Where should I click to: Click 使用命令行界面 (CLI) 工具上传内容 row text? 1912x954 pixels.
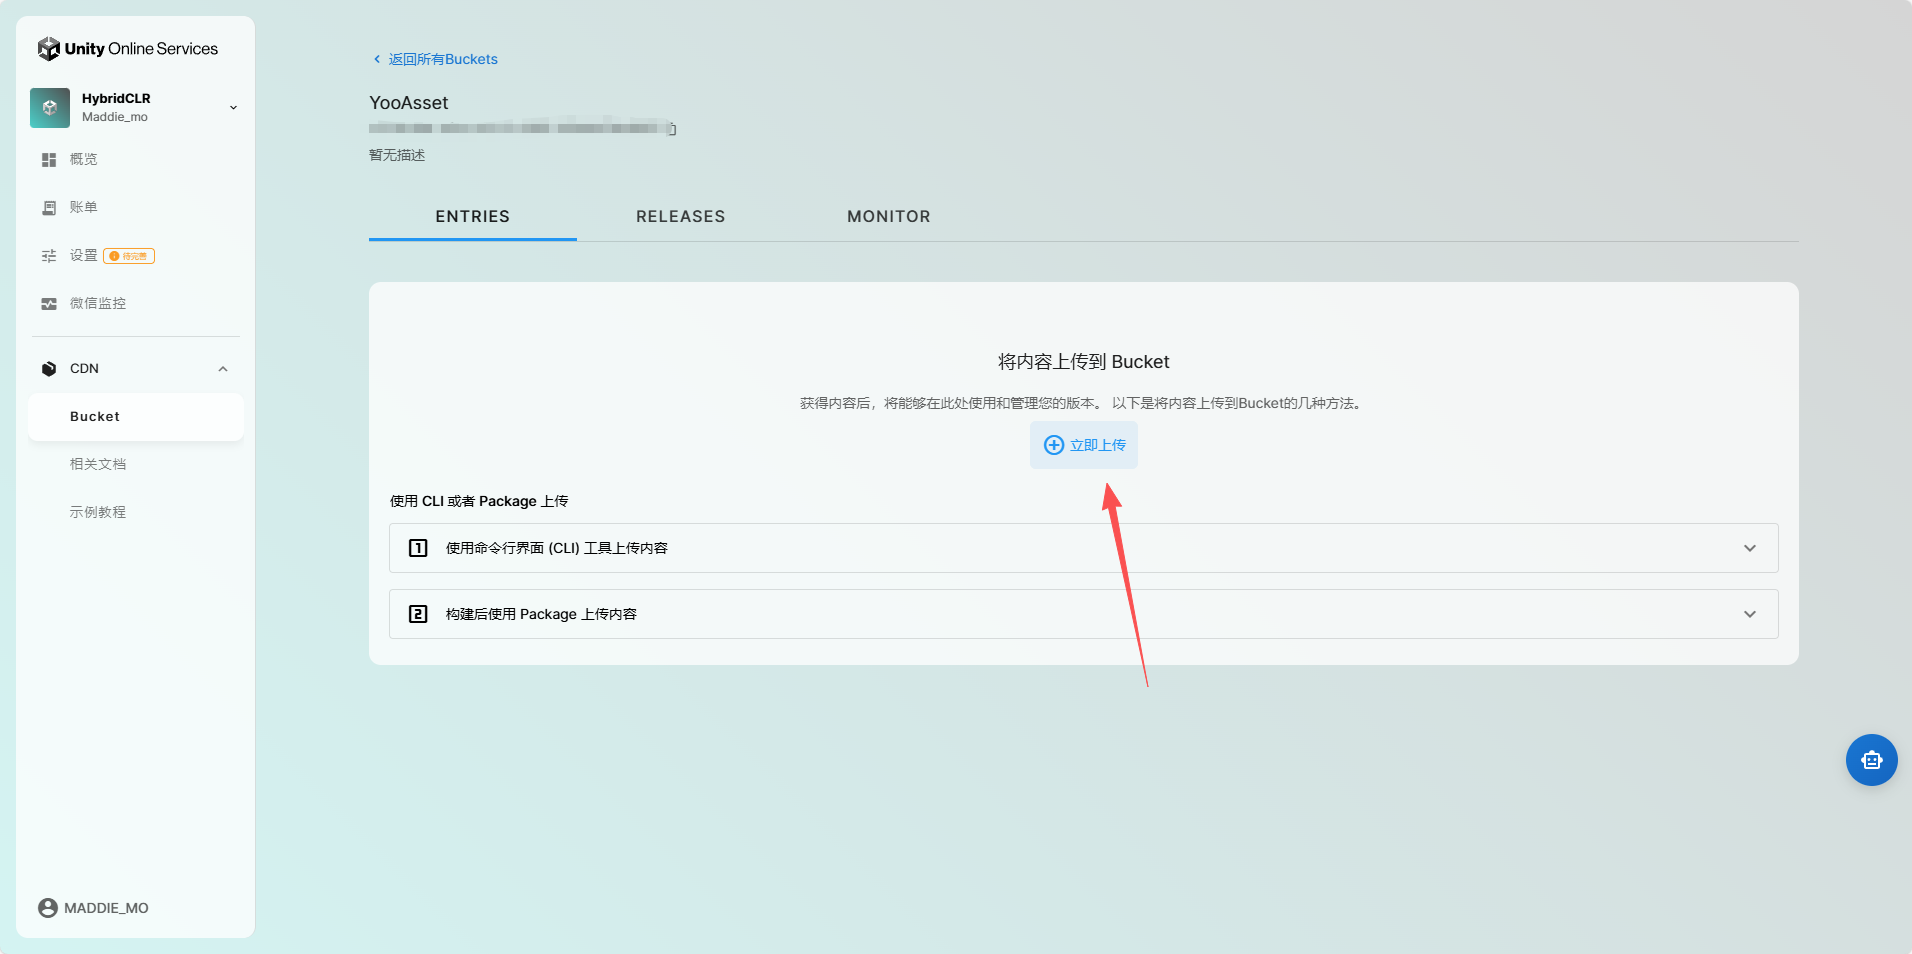click(x=557, y=548)
